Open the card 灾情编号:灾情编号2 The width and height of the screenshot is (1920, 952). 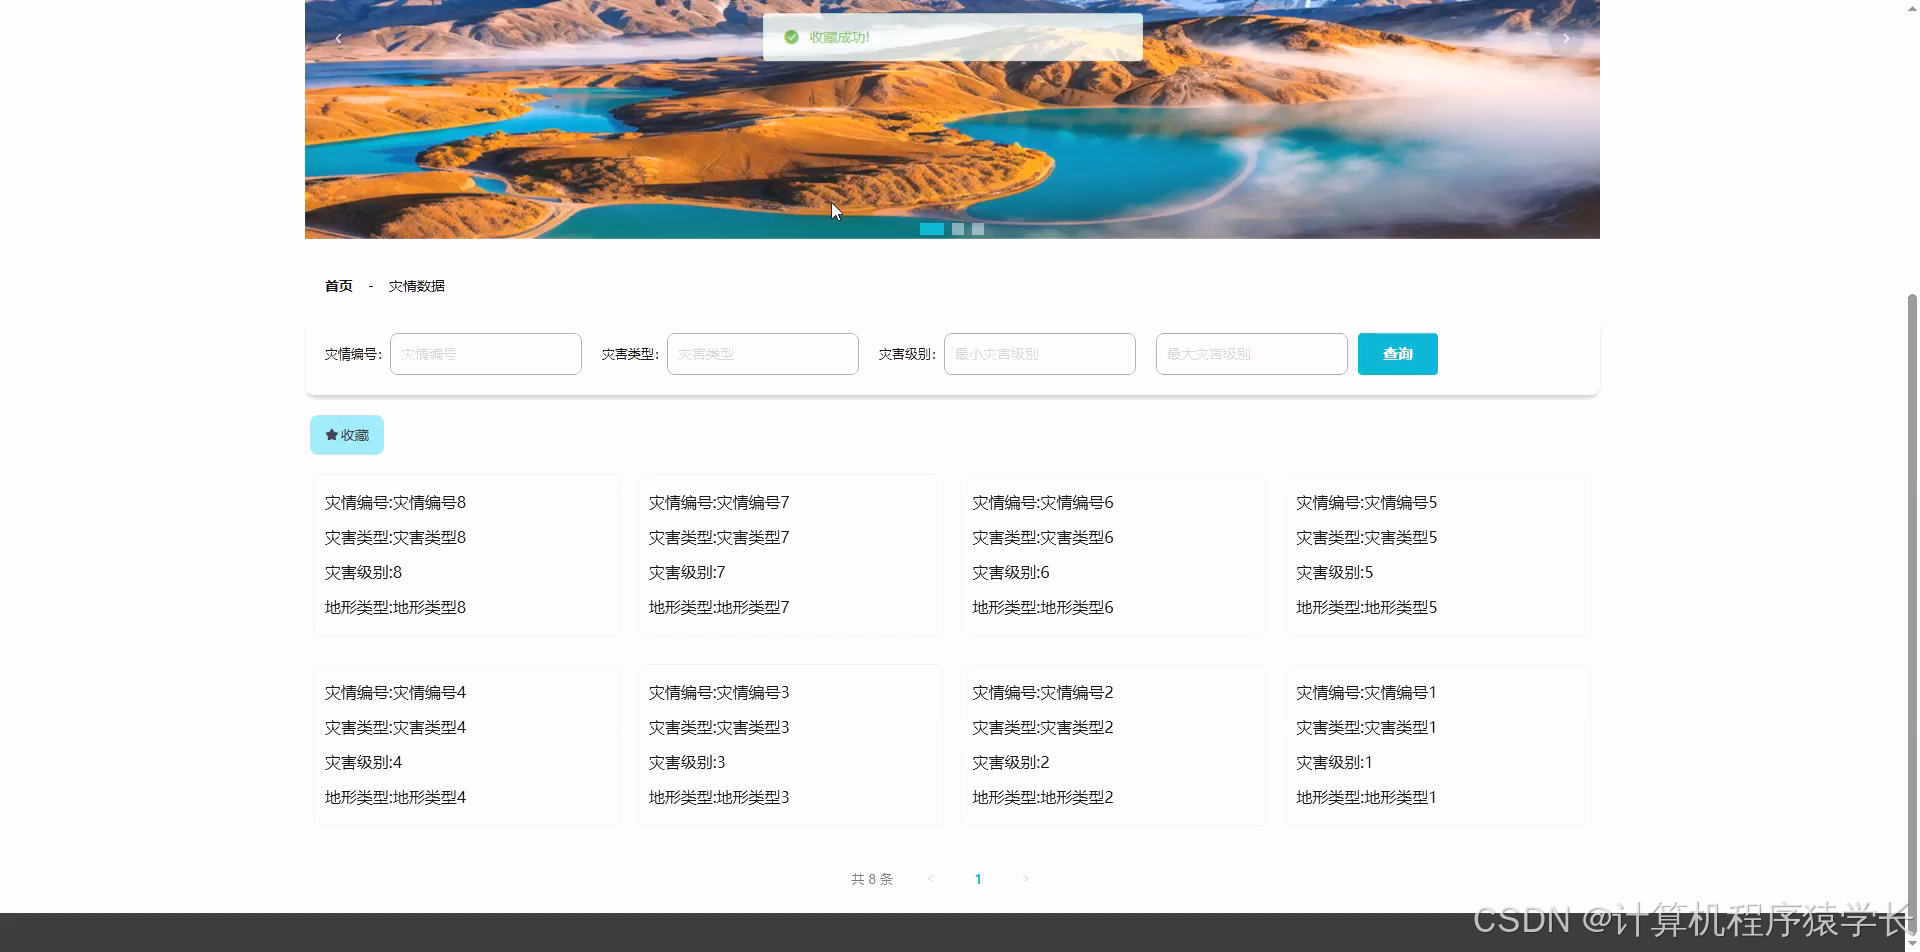click(1114, 745)
